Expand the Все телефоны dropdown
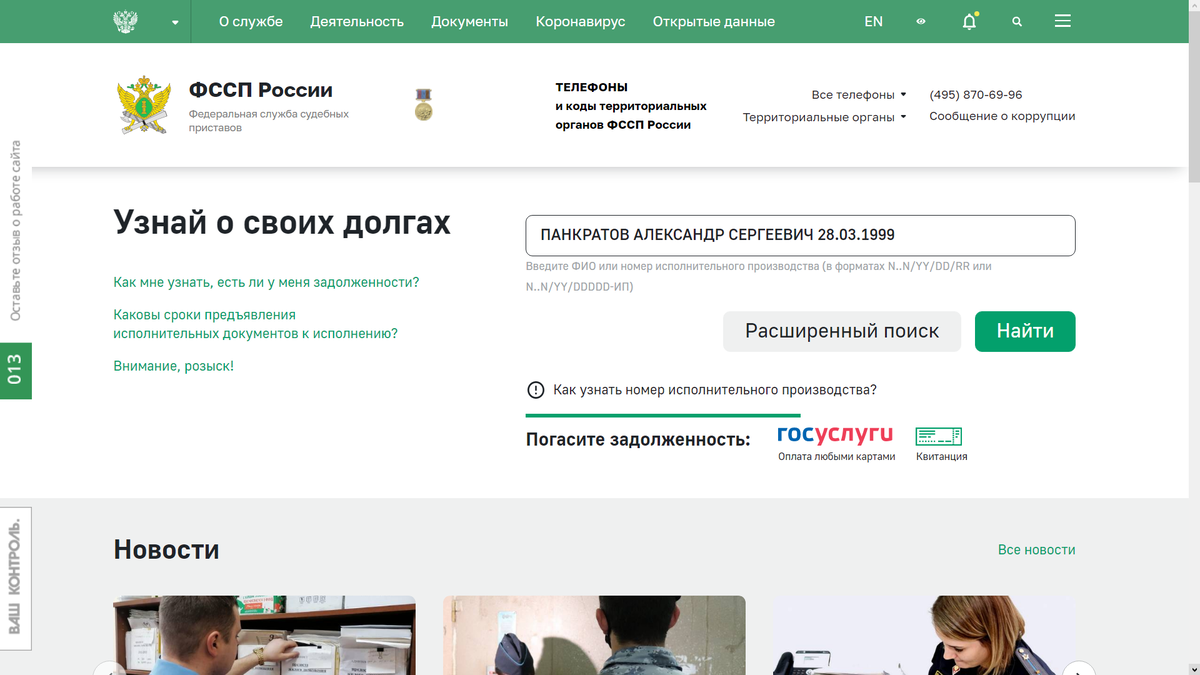 click(859, 95)
